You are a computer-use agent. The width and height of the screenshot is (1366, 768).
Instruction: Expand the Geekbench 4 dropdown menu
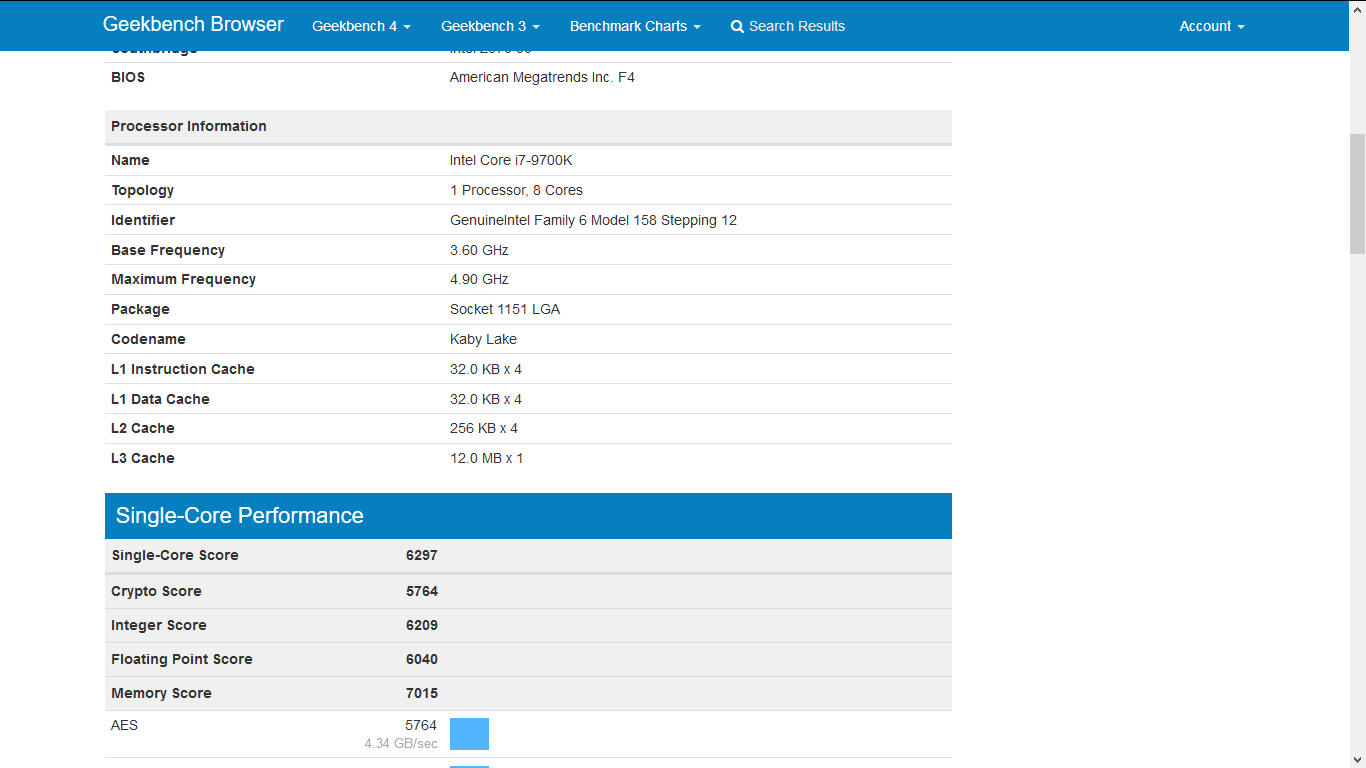tap(361, 26)
